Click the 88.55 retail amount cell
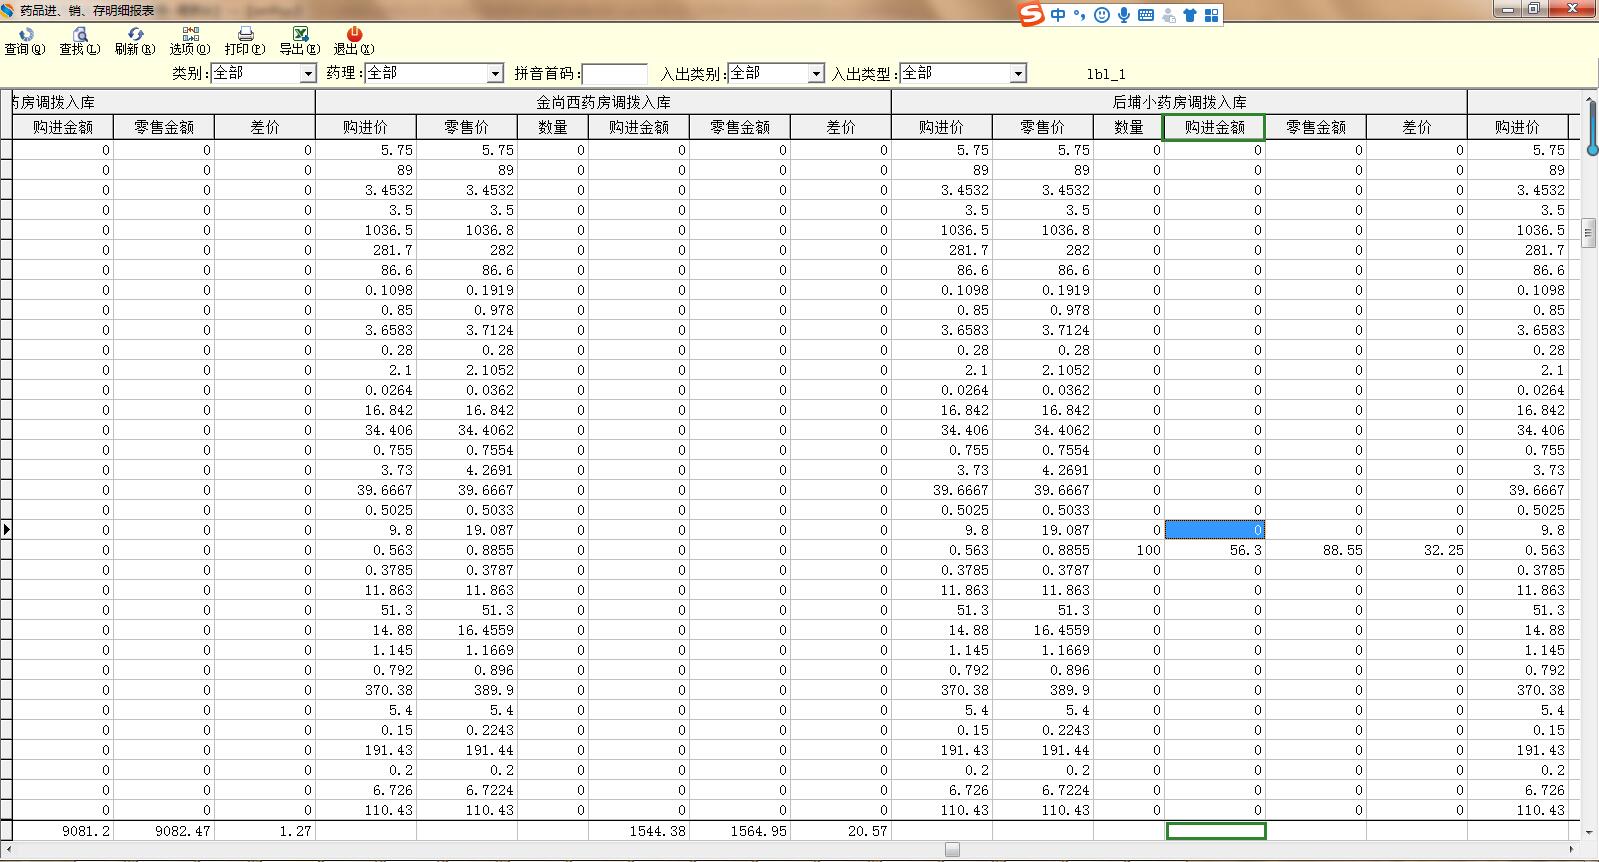The width and height of the screenshot is (1599, 862). (x=1315, y=550)
